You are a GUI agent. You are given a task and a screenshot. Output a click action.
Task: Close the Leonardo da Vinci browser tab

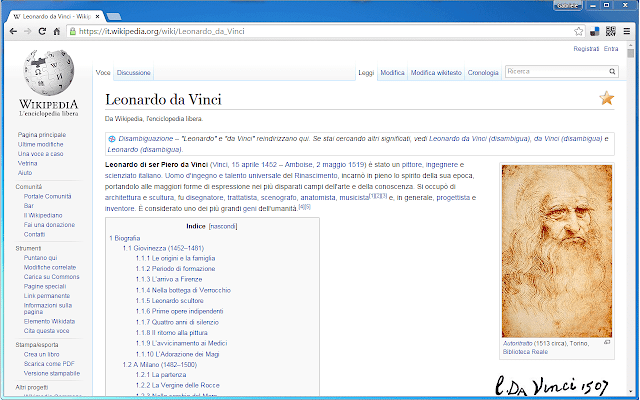(x=97, y=17)
